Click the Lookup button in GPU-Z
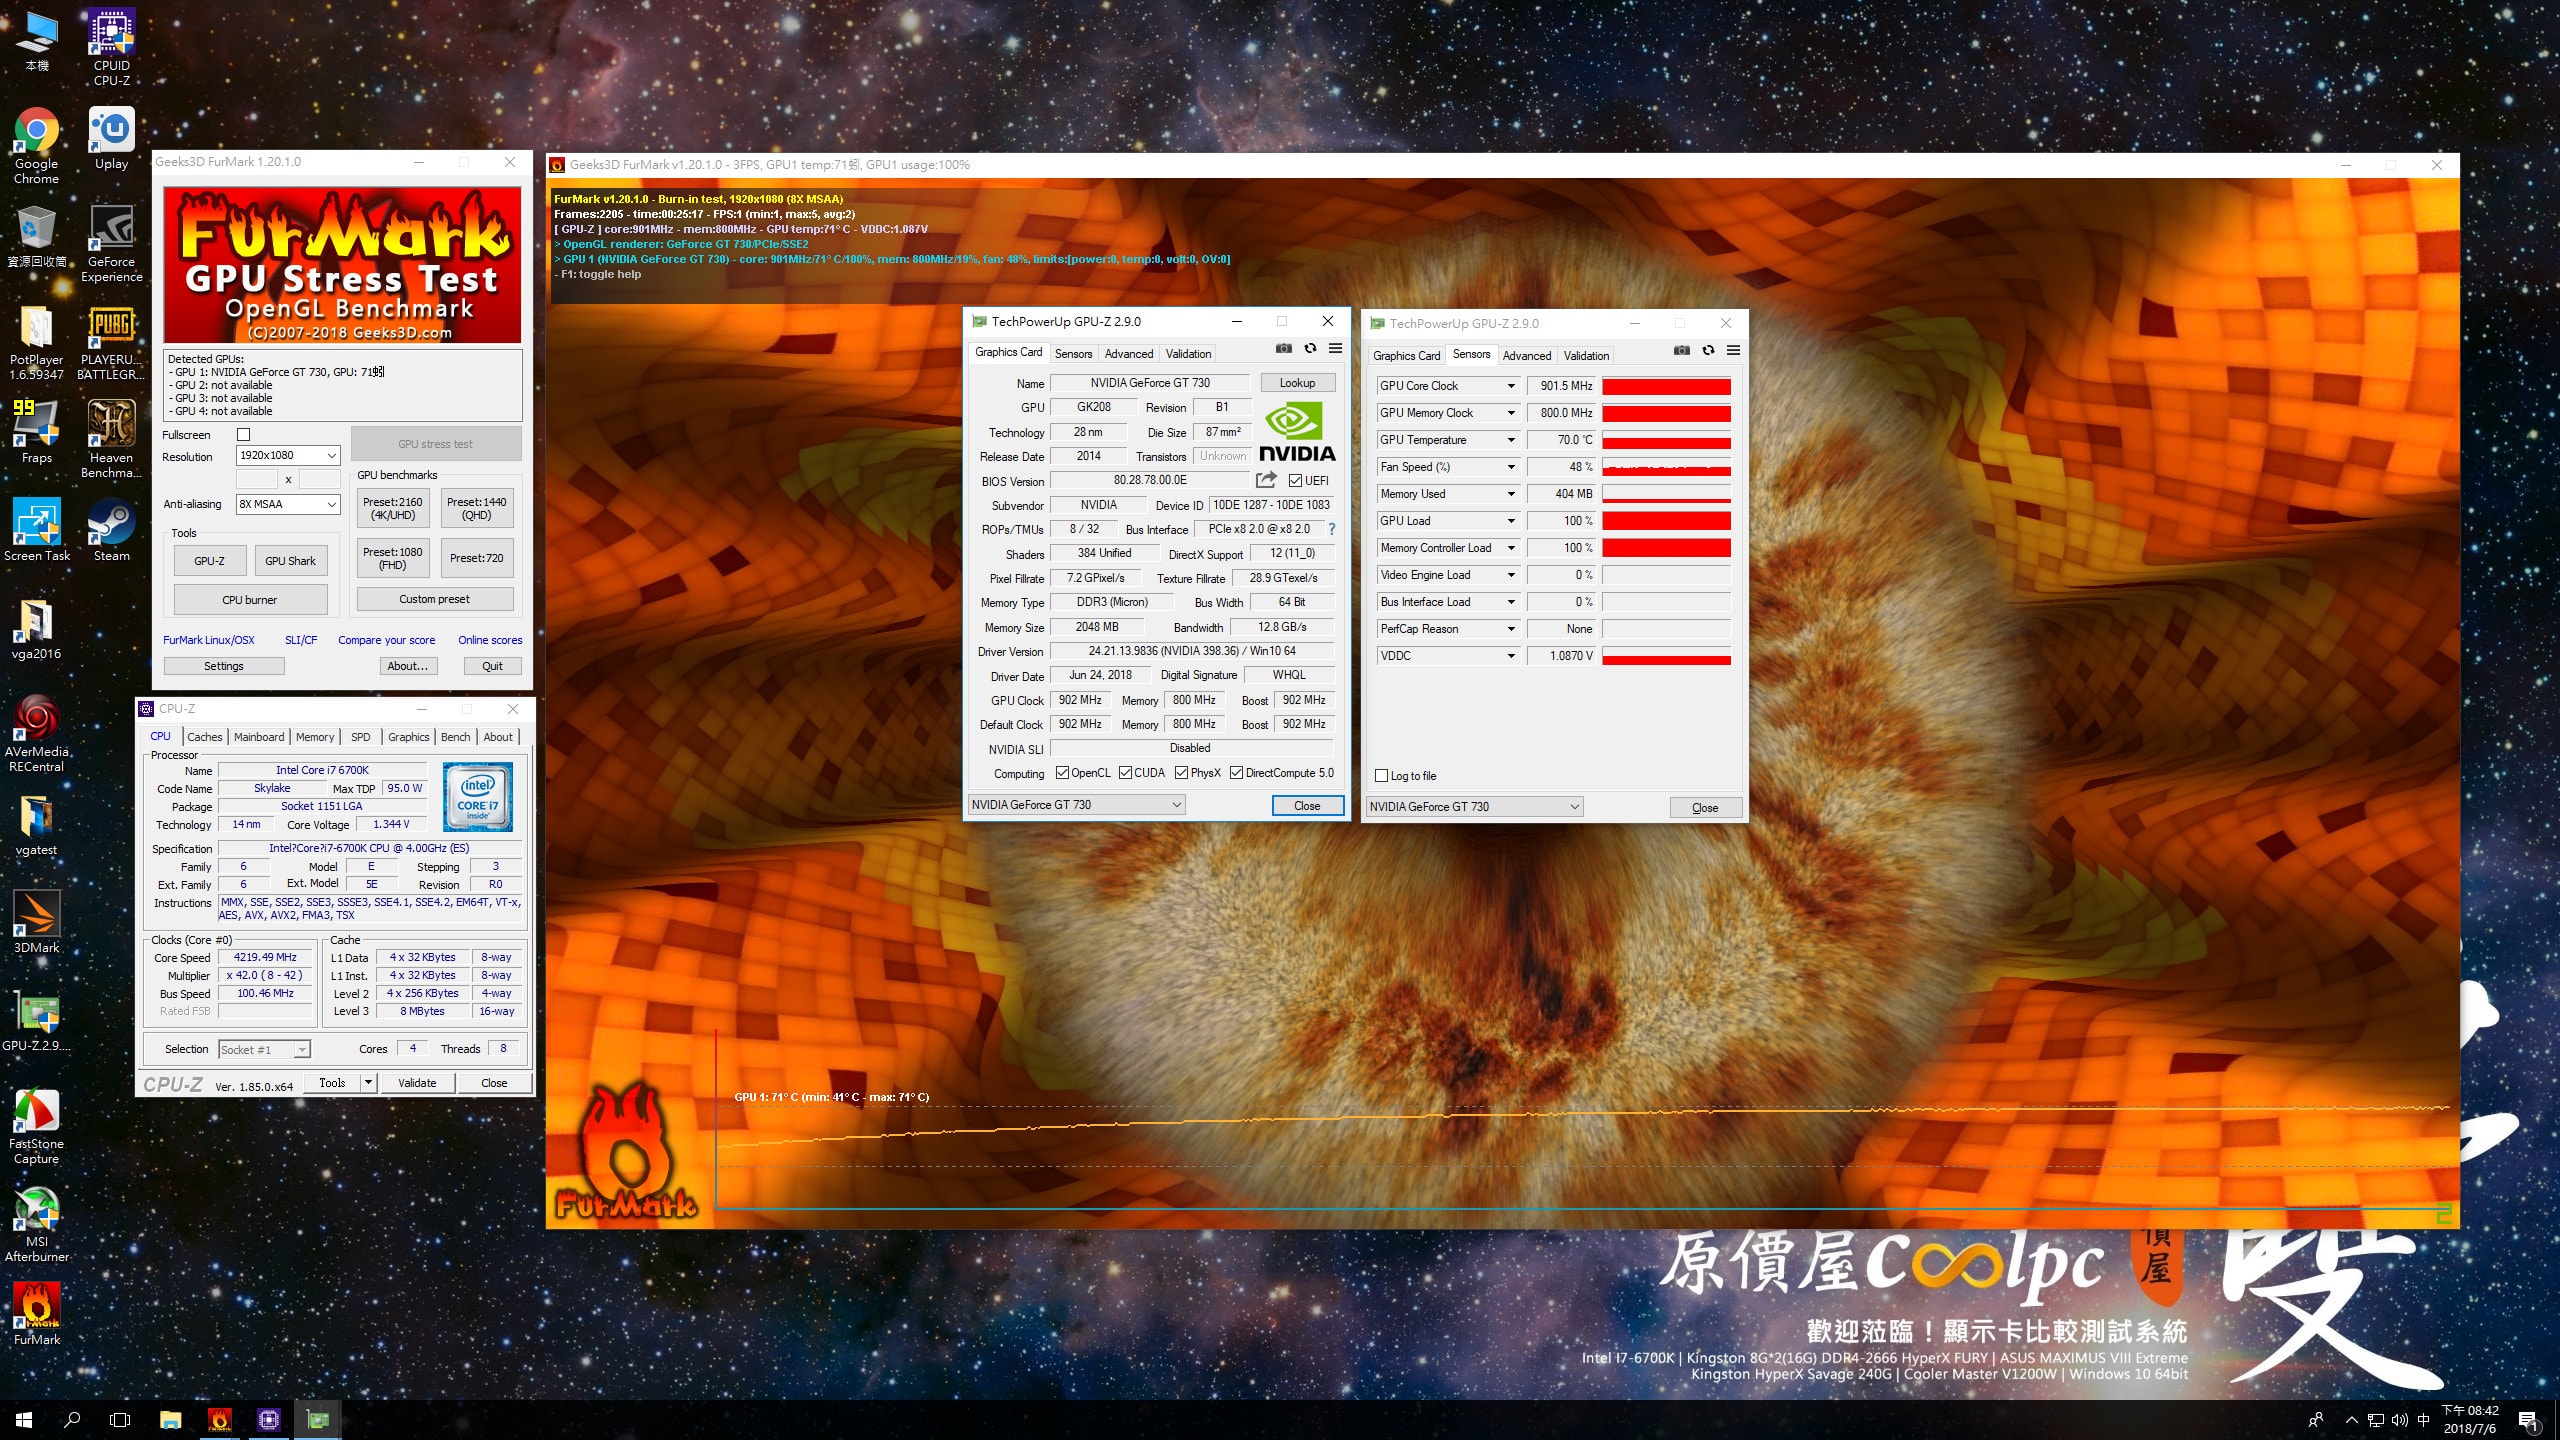The width and height of the screenshot is (2560, 1440). pyautogui.click(x=1297, y=383)
